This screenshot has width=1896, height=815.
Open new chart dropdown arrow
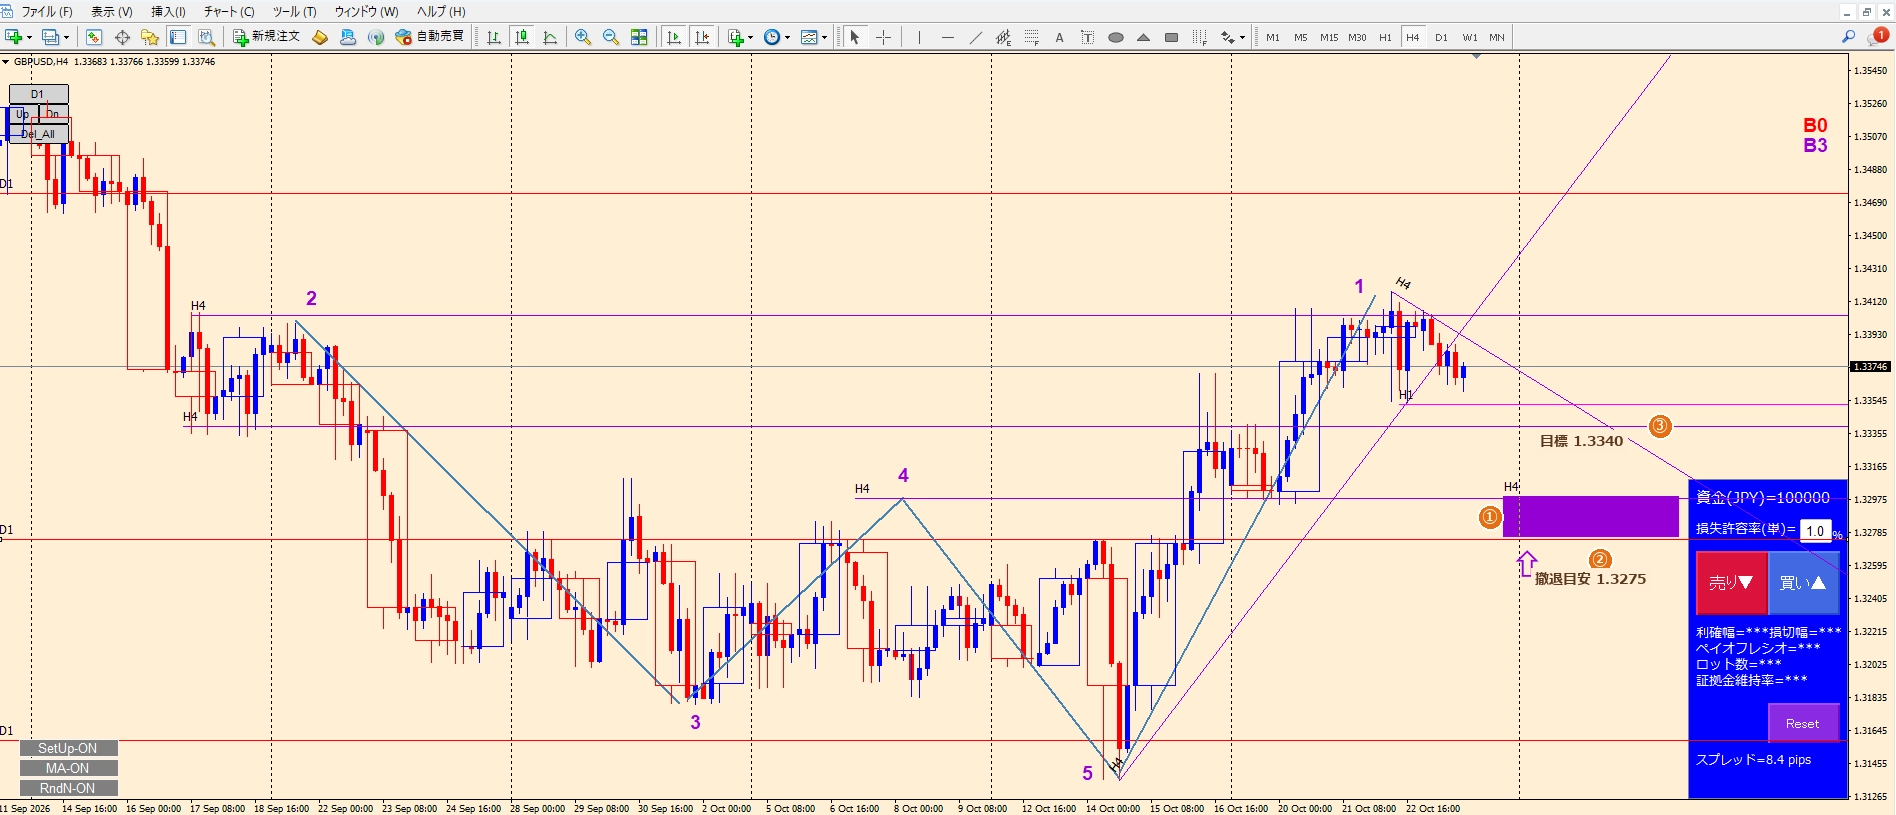click(x=30, y=37)
